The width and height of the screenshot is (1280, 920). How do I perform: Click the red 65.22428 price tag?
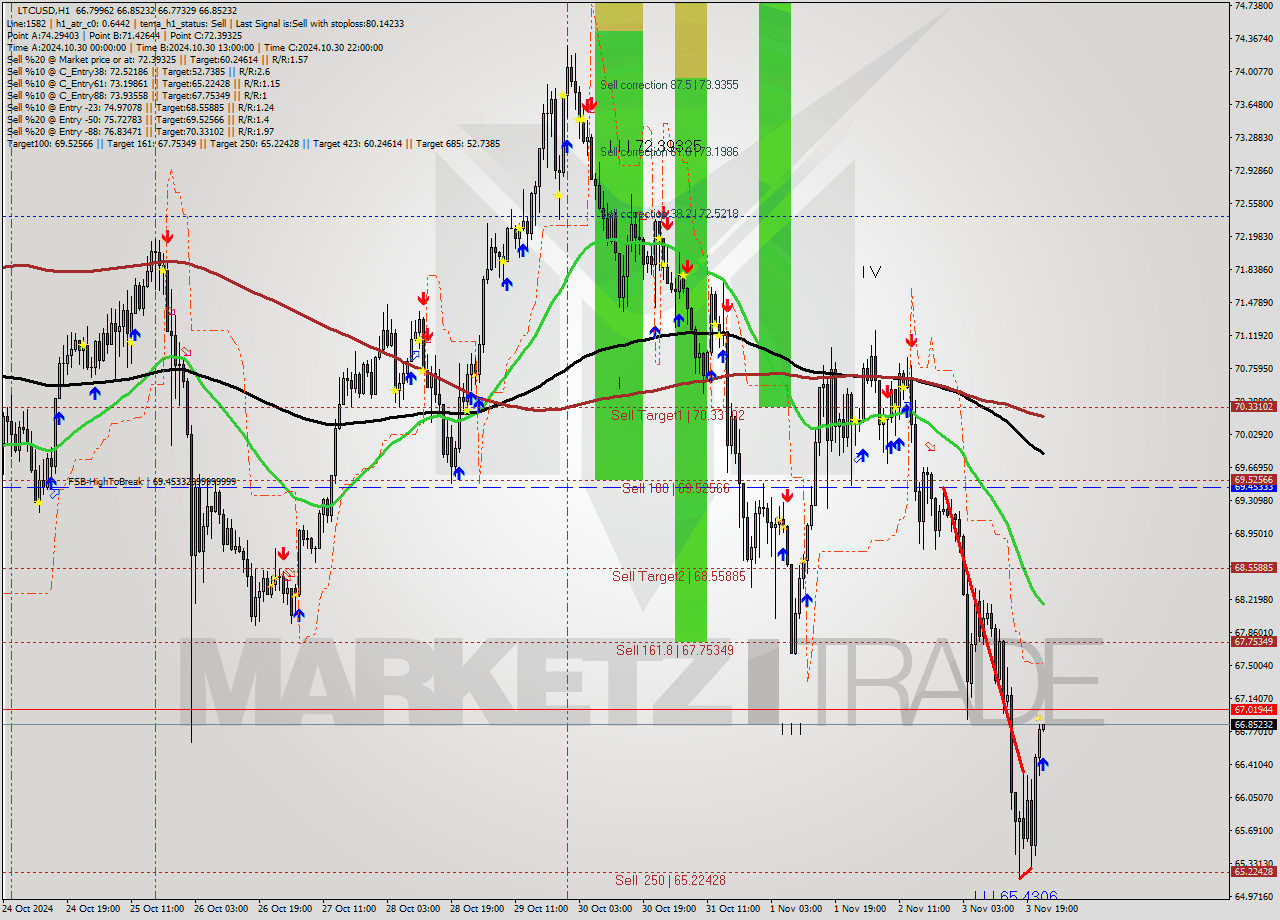click(x=1253, y=871)
